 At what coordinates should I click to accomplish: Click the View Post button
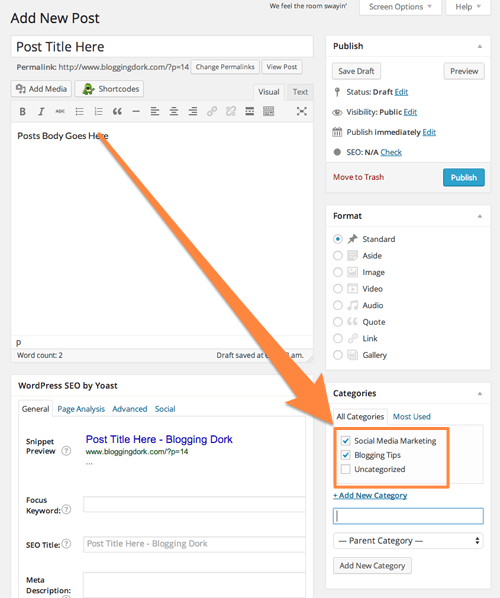point(282,67)
